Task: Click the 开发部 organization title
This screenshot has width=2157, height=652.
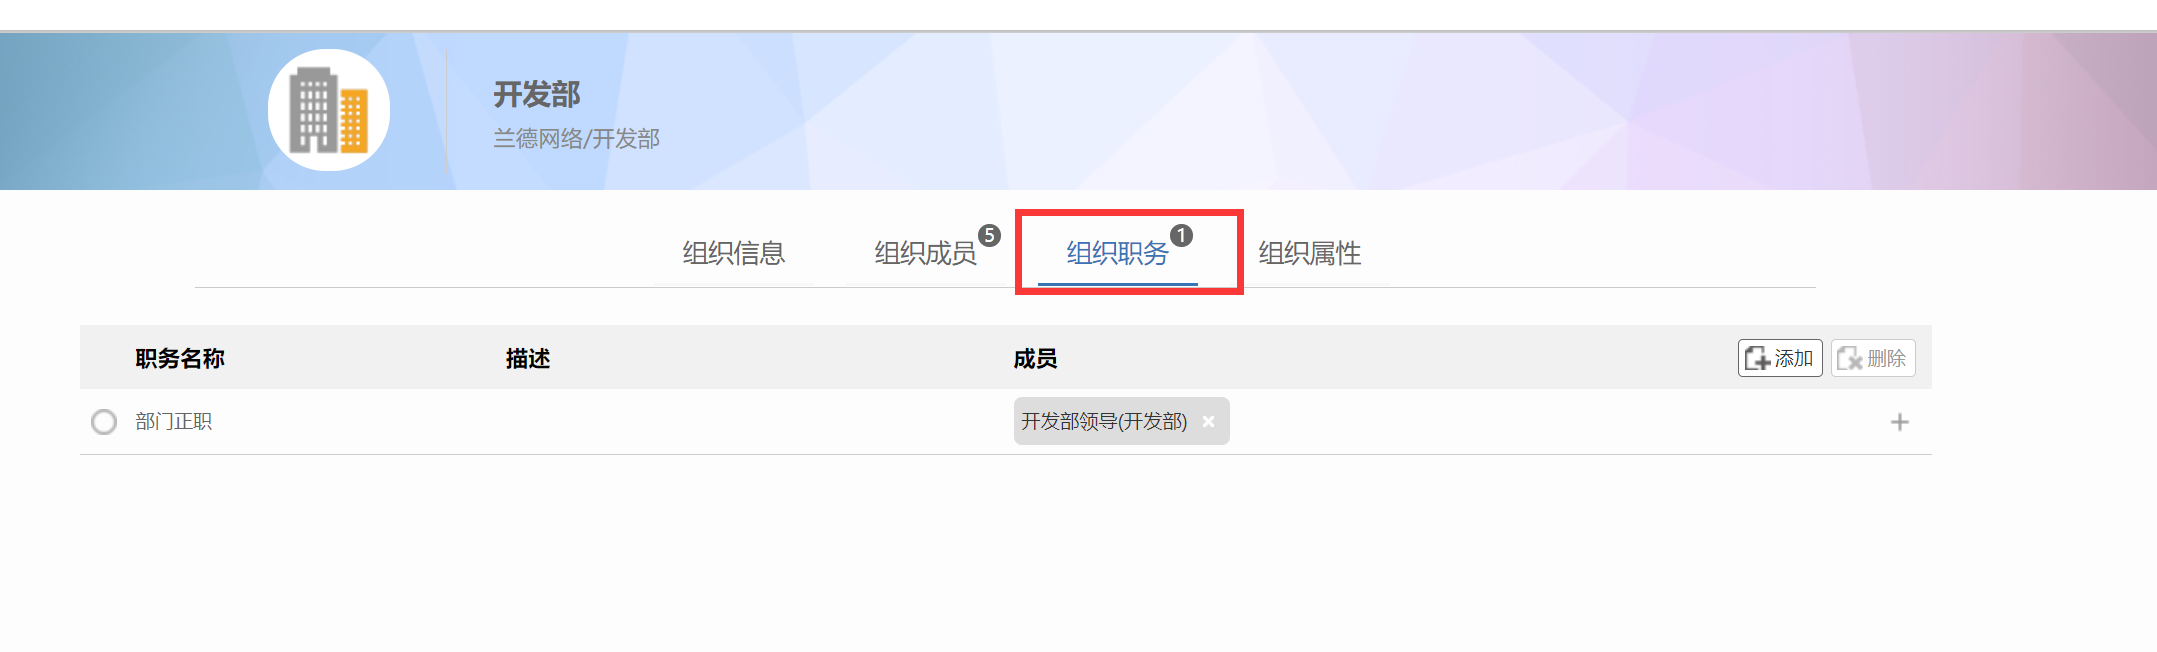Action: coord(537,95)
